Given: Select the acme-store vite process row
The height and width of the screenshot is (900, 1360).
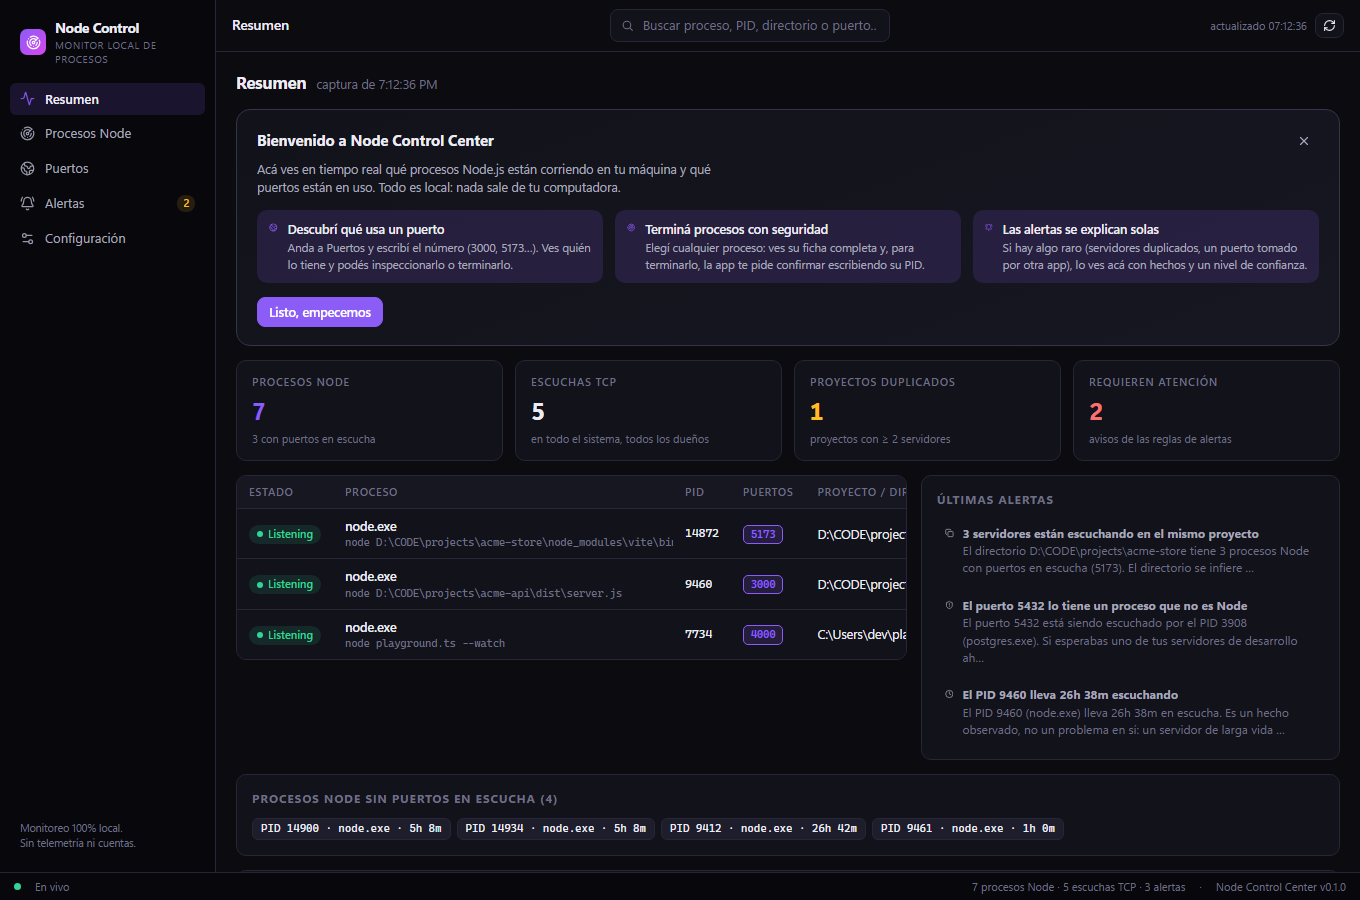Looking at the screenshot, I should [x=571, y=534].
